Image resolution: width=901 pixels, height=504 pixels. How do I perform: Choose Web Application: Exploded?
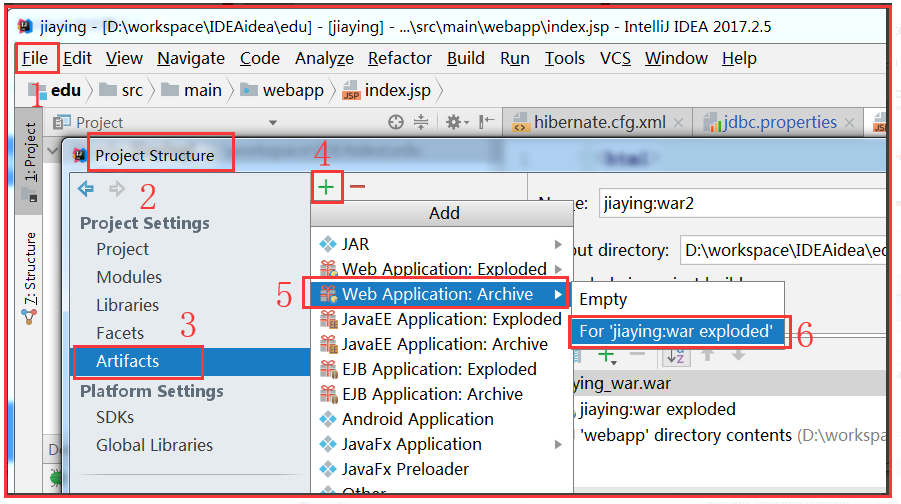(x=442, y=269)
